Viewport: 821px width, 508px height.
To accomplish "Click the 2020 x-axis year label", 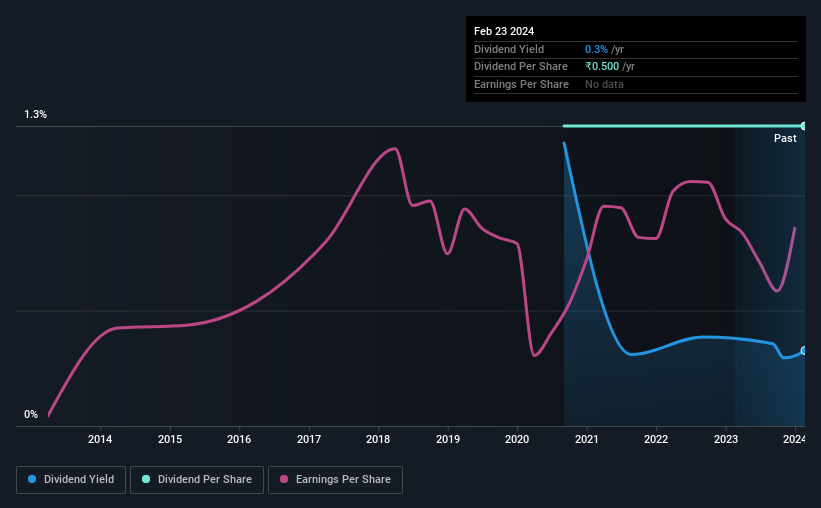I will [517, 439].
